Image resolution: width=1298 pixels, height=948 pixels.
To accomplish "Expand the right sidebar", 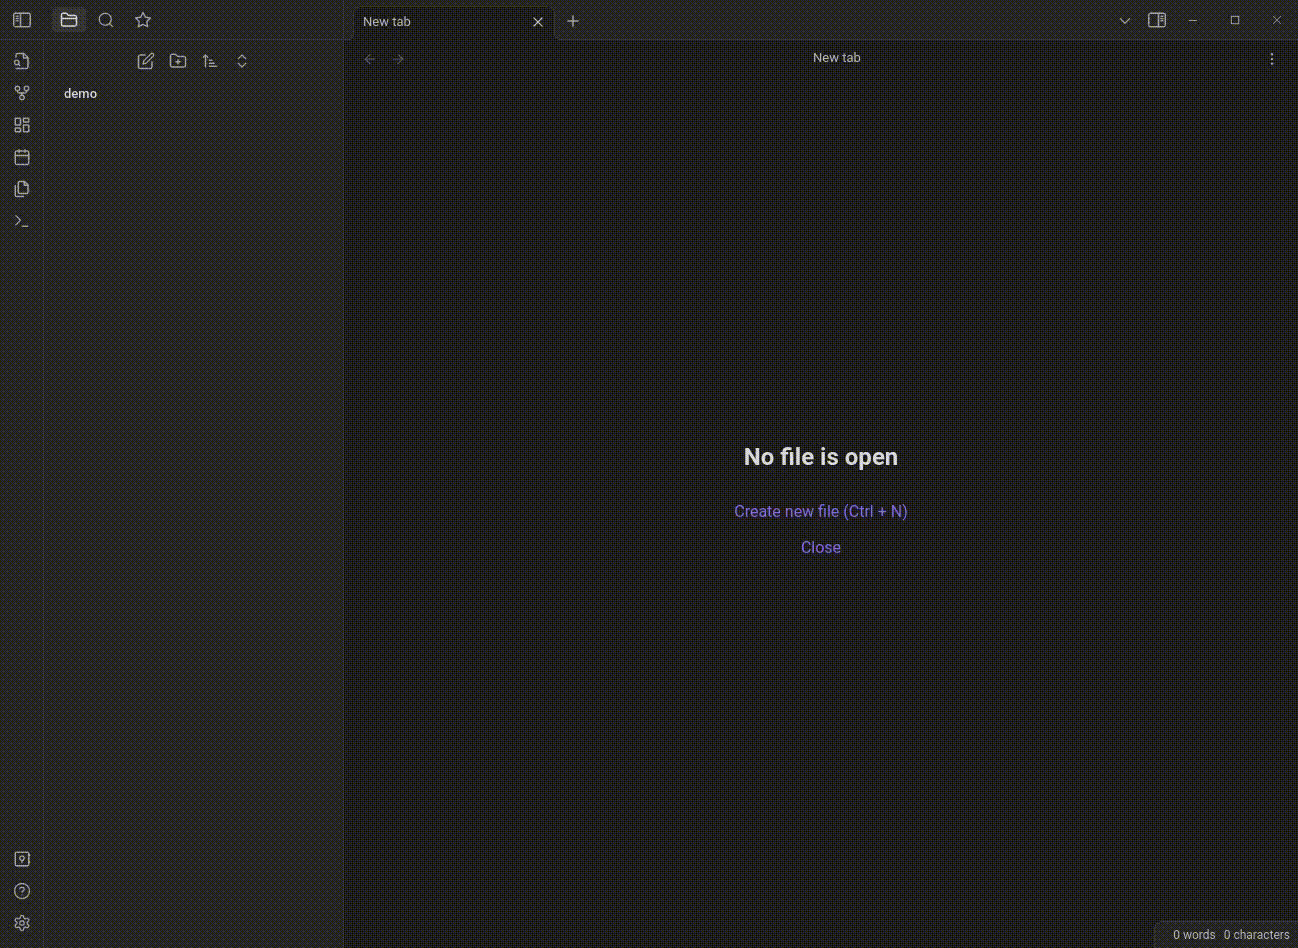I will pos(1157,20).
